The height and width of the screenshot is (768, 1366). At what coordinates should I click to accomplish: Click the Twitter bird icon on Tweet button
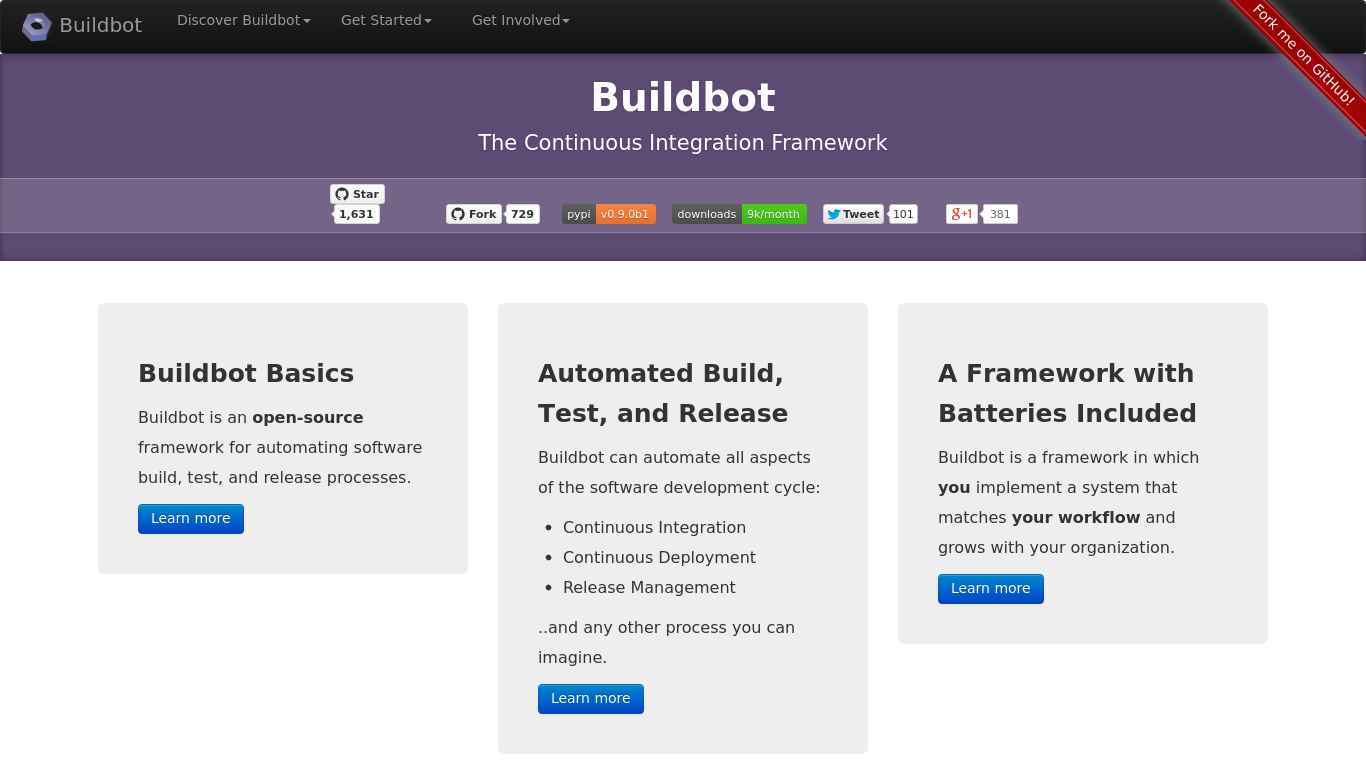832,213
